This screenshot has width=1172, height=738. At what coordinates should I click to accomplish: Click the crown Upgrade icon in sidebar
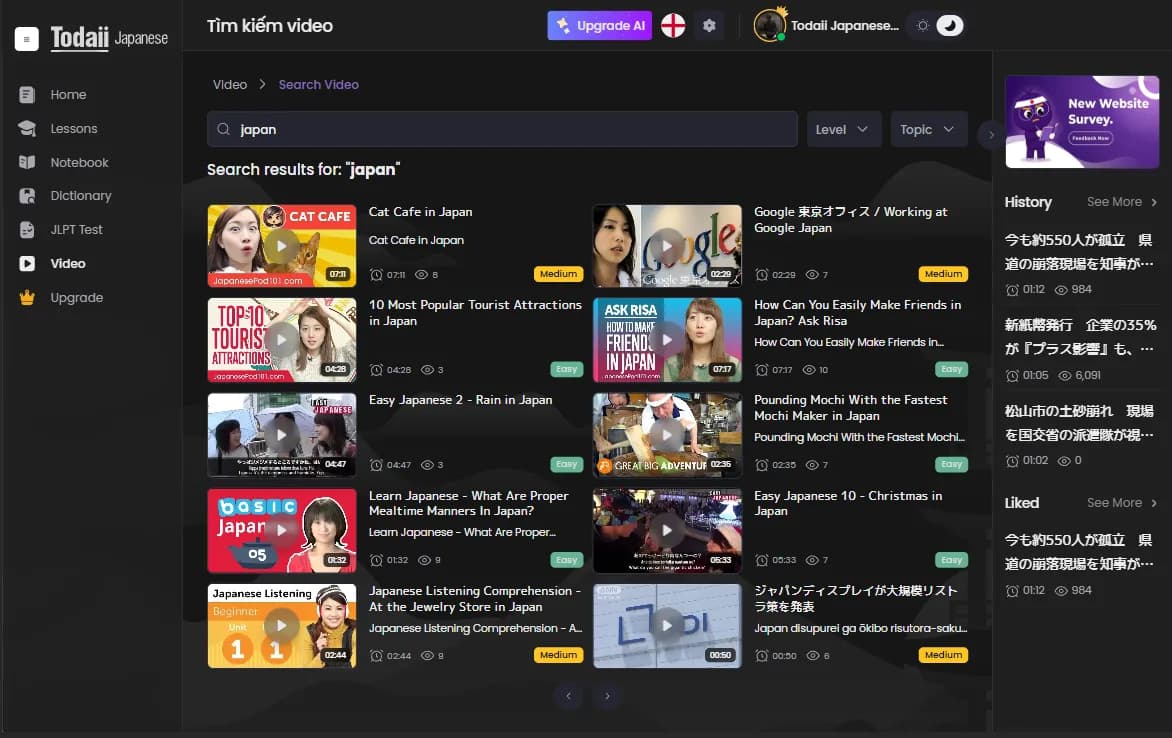click(x=27, y=298)
